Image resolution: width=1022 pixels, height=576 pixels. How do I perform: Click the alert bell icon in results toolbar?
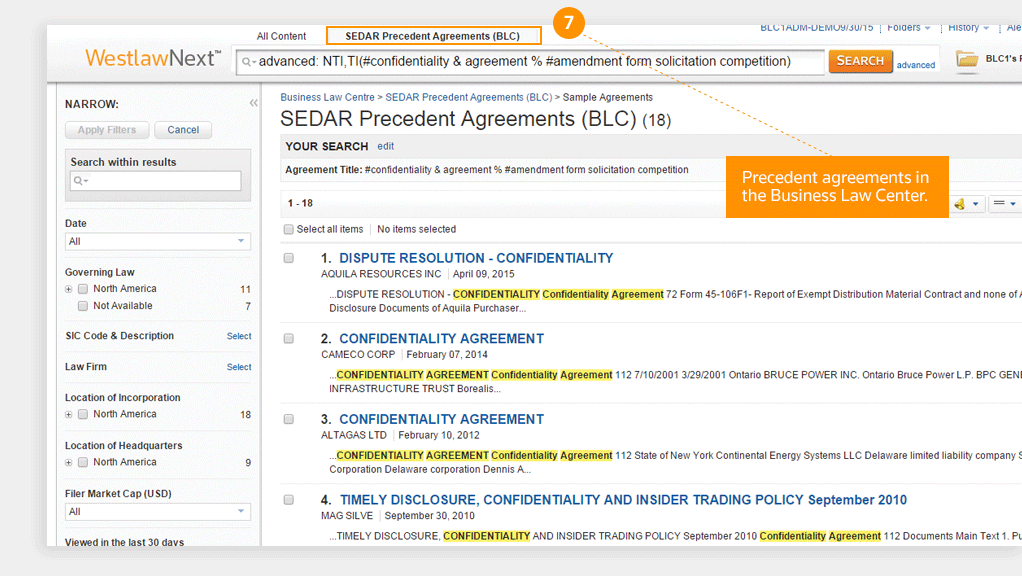(x=959, y=204)
